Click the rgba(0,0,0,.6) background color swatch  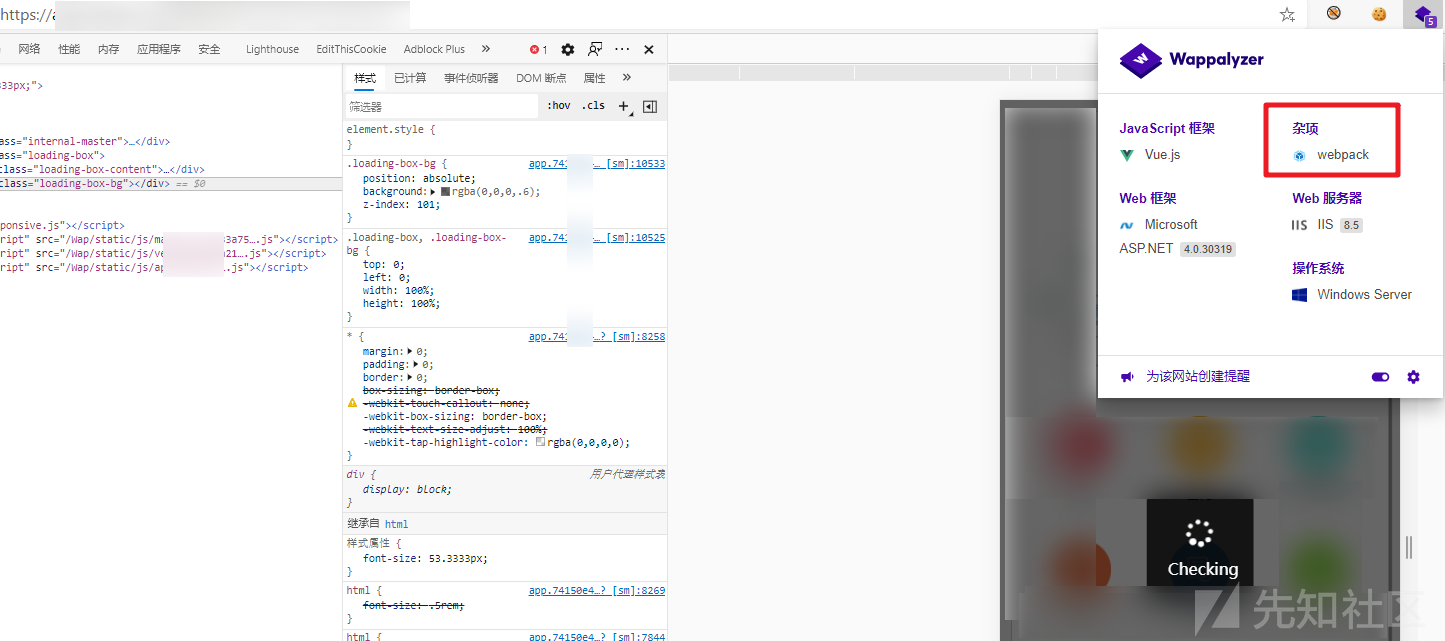pyautogui.click(x=446, y=191)
